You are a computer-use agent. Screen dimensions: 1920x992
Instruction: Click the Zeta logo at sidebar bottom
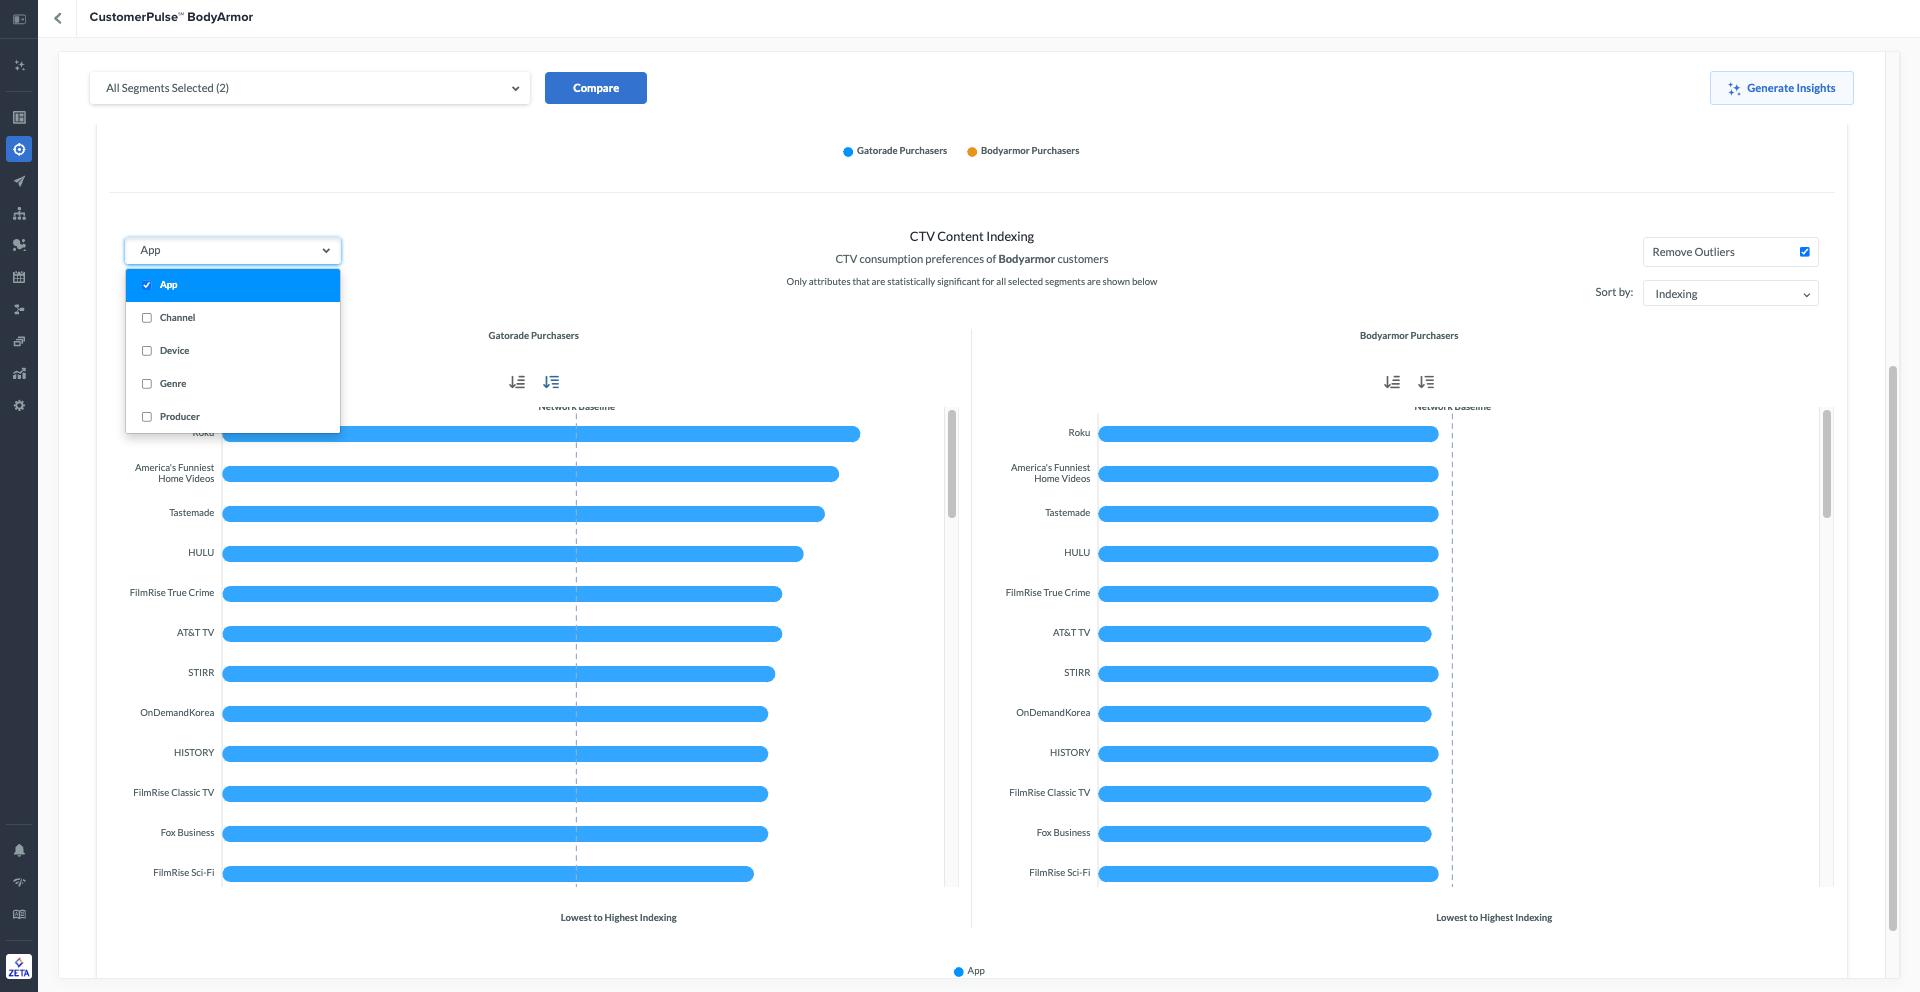19,967
